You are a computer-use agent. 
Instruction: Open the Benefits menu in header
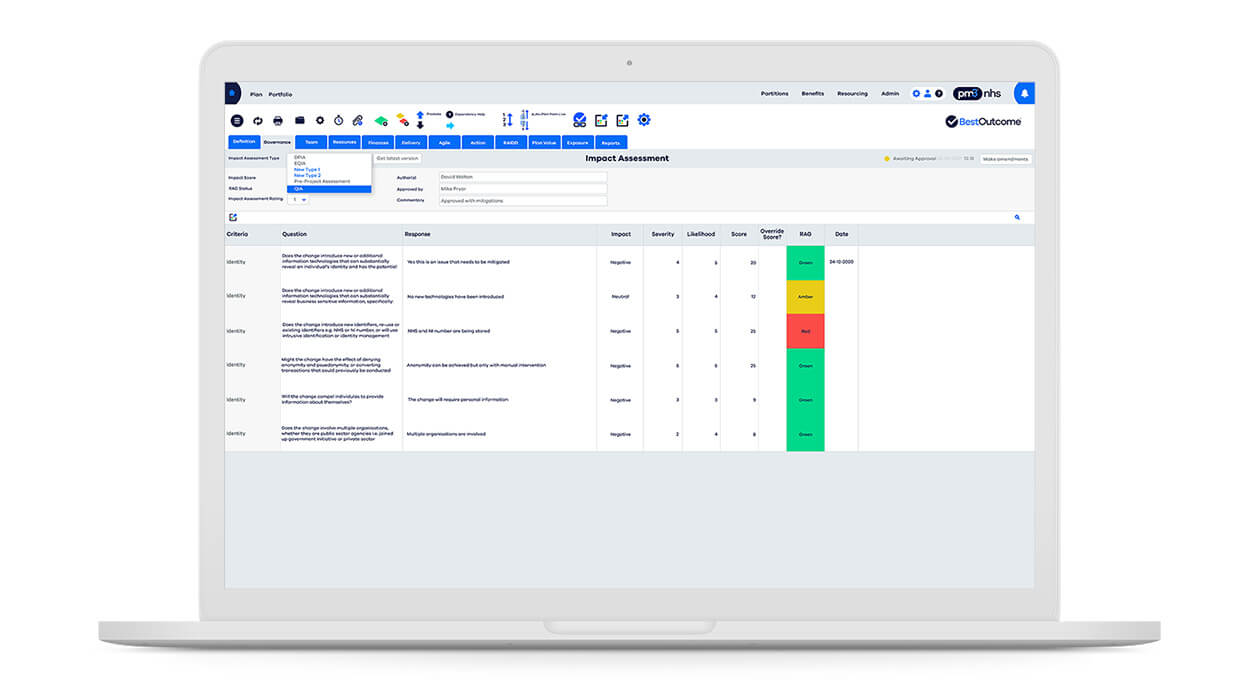(813, 93)
